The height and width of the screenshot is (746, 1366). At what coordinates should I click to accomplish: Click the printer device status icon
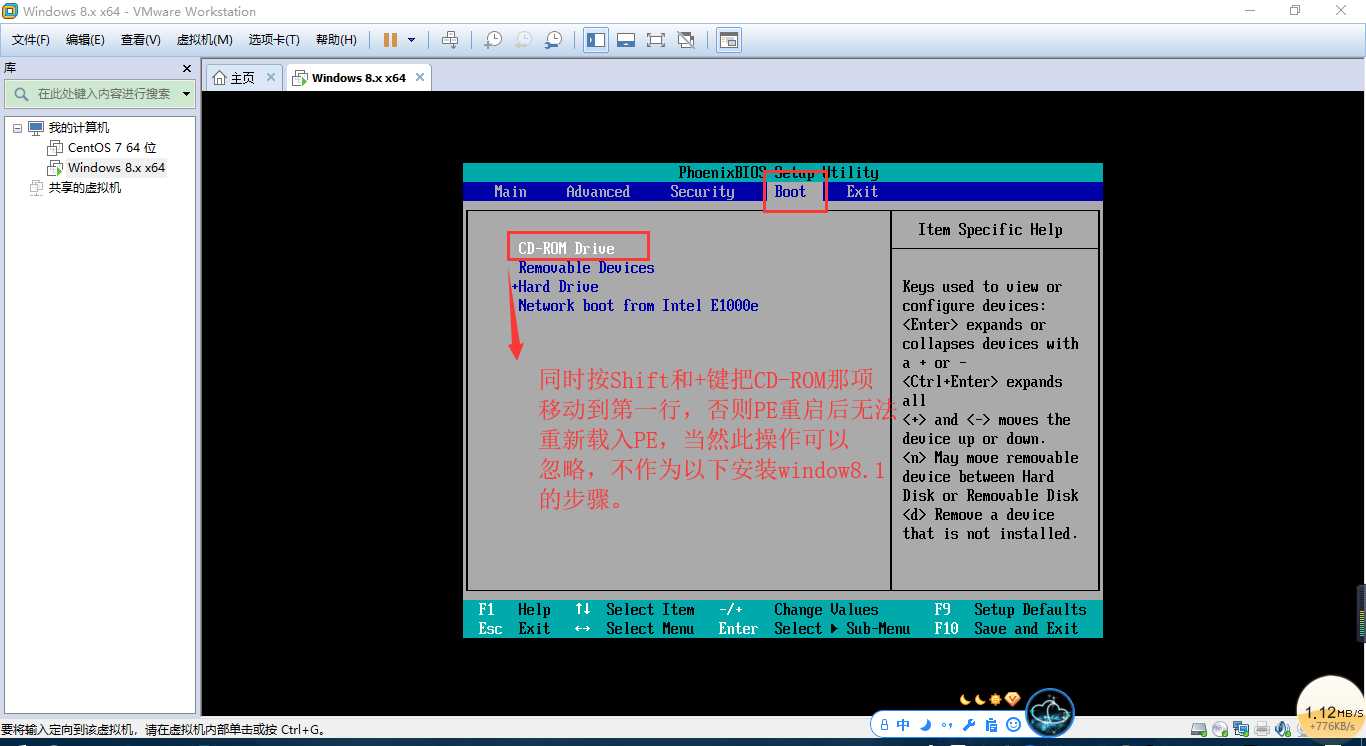click(1262, 728)
